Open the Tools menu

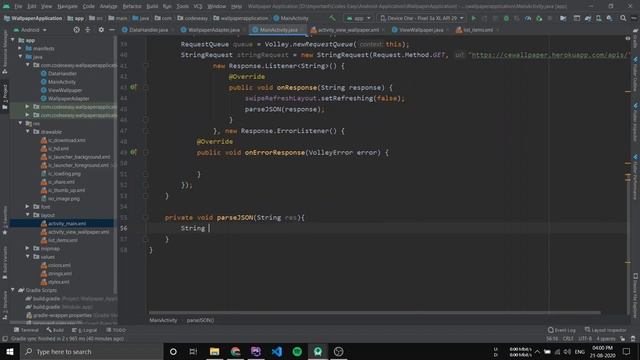[x=182, y=6]
